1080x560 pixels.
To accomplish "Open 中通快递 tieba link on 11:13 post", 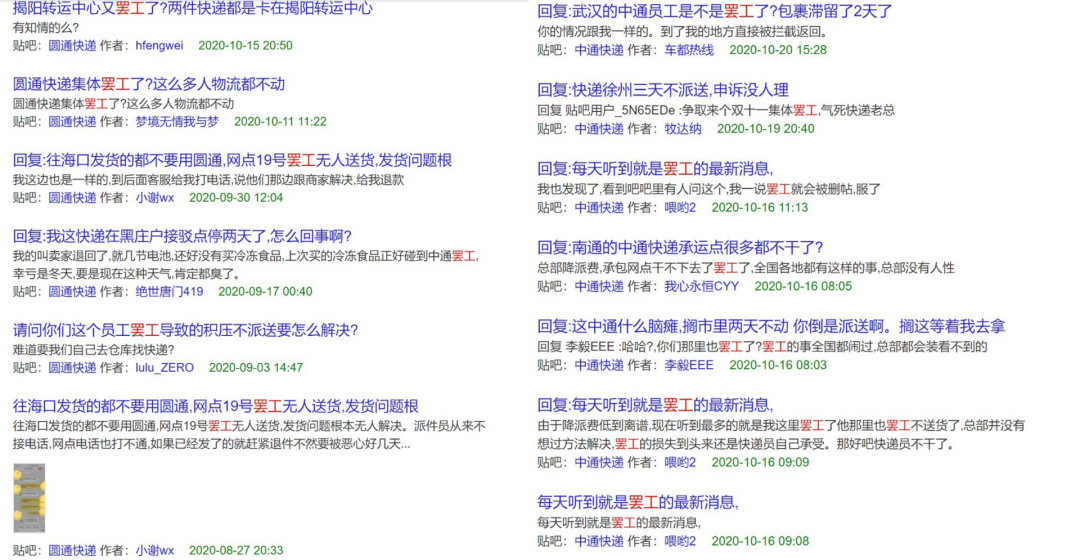I will pyautogui.click(x=599, y=207).
